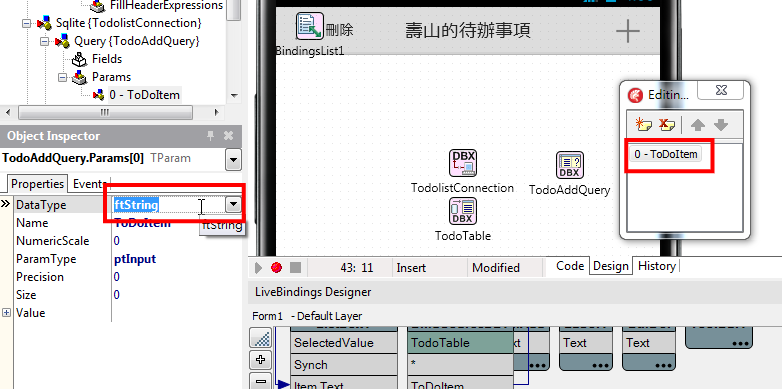
Task: Switch to the Code tab
Action: tap(570, 266)
